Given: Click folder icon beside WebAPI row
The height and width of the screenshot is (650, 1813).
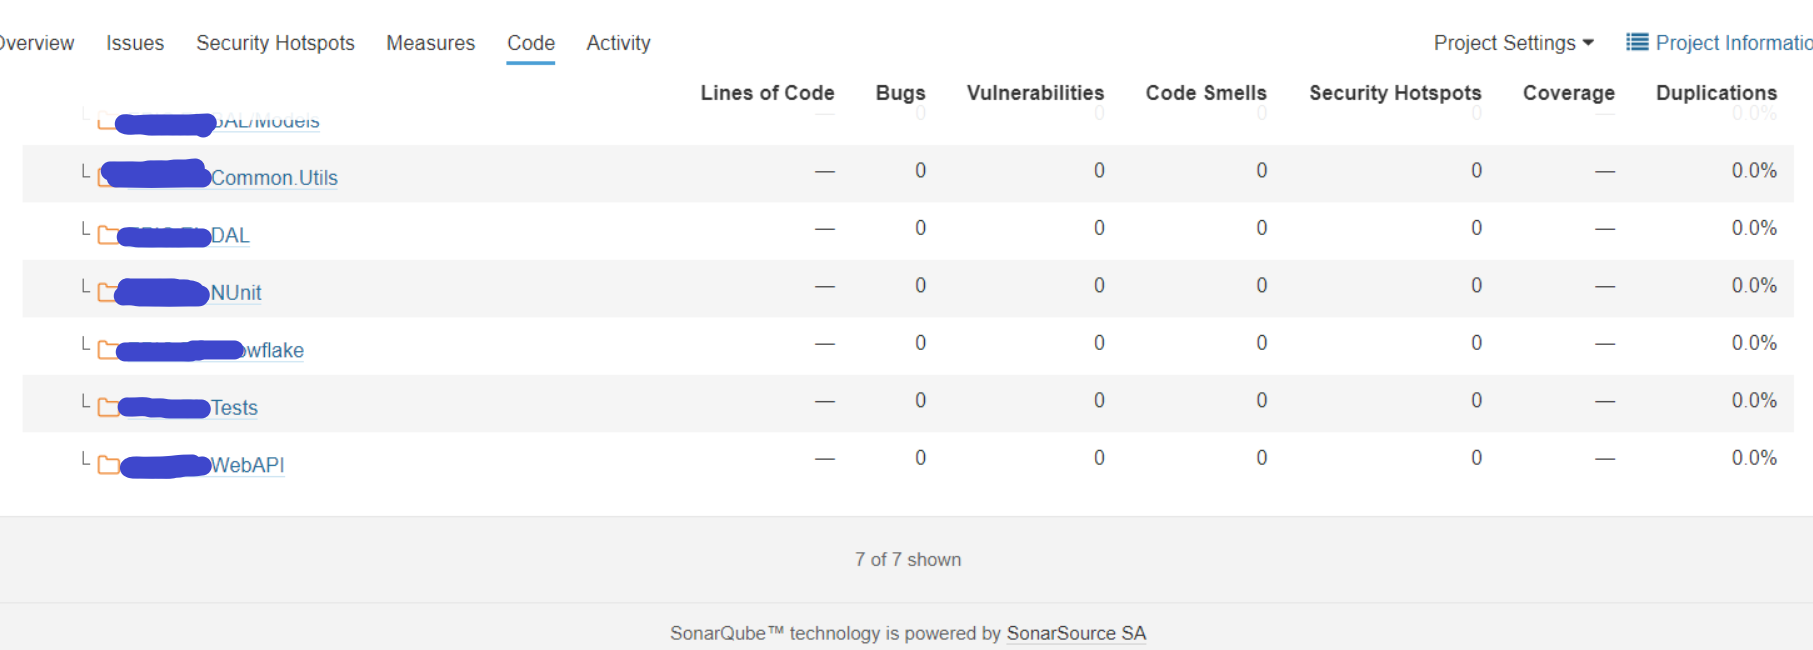Looking at the screenshot, I should coord(108,465).
